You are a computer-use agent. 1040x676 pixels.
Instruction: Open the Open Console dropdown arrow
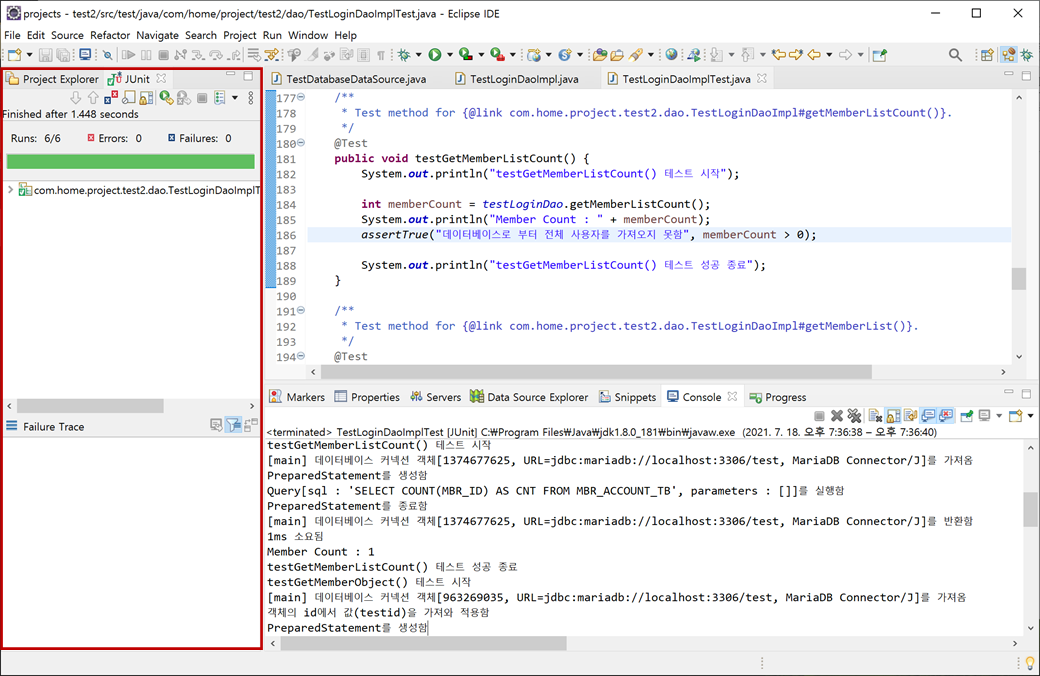coord(1030,416)
